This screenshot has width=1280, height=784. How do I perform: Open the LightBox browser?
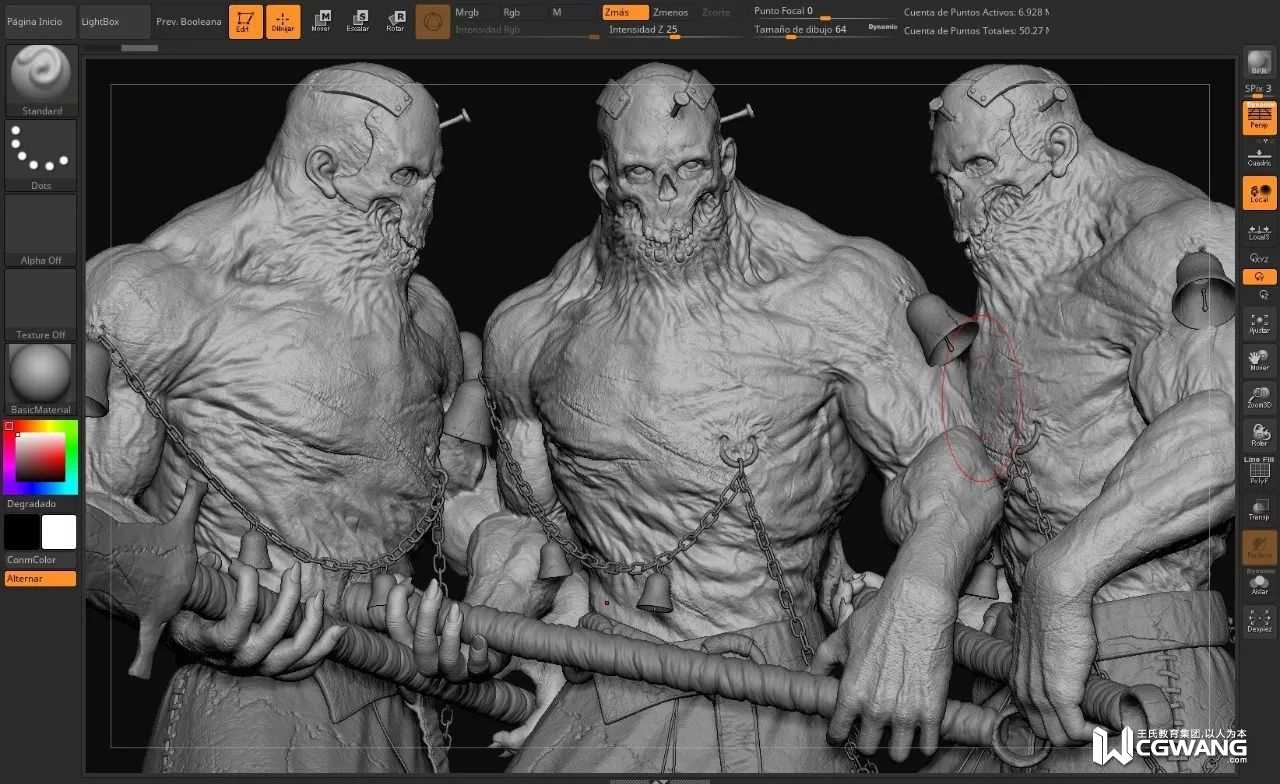click(x=100, y=21)
